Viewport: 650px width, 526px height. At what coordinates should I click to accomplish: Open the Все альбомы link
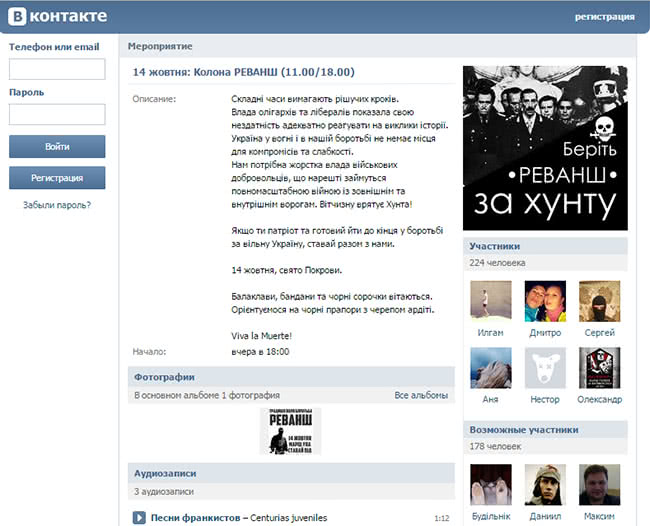click(x=421, y=395)
